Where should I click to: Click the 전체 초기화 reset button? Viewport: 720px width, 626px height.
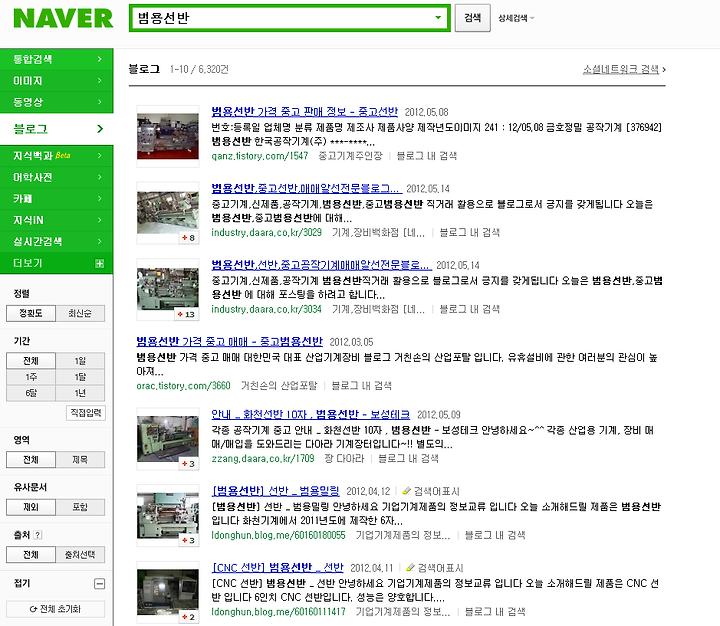click(56, 609)
